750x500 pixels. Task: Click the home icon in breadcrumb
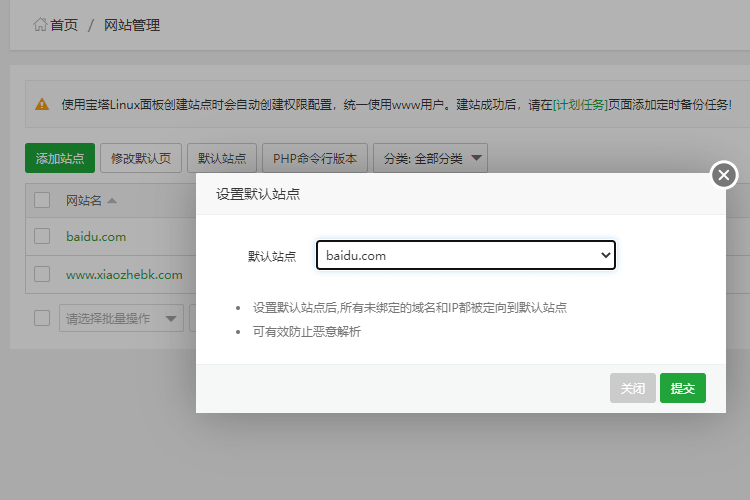(40, 24)
